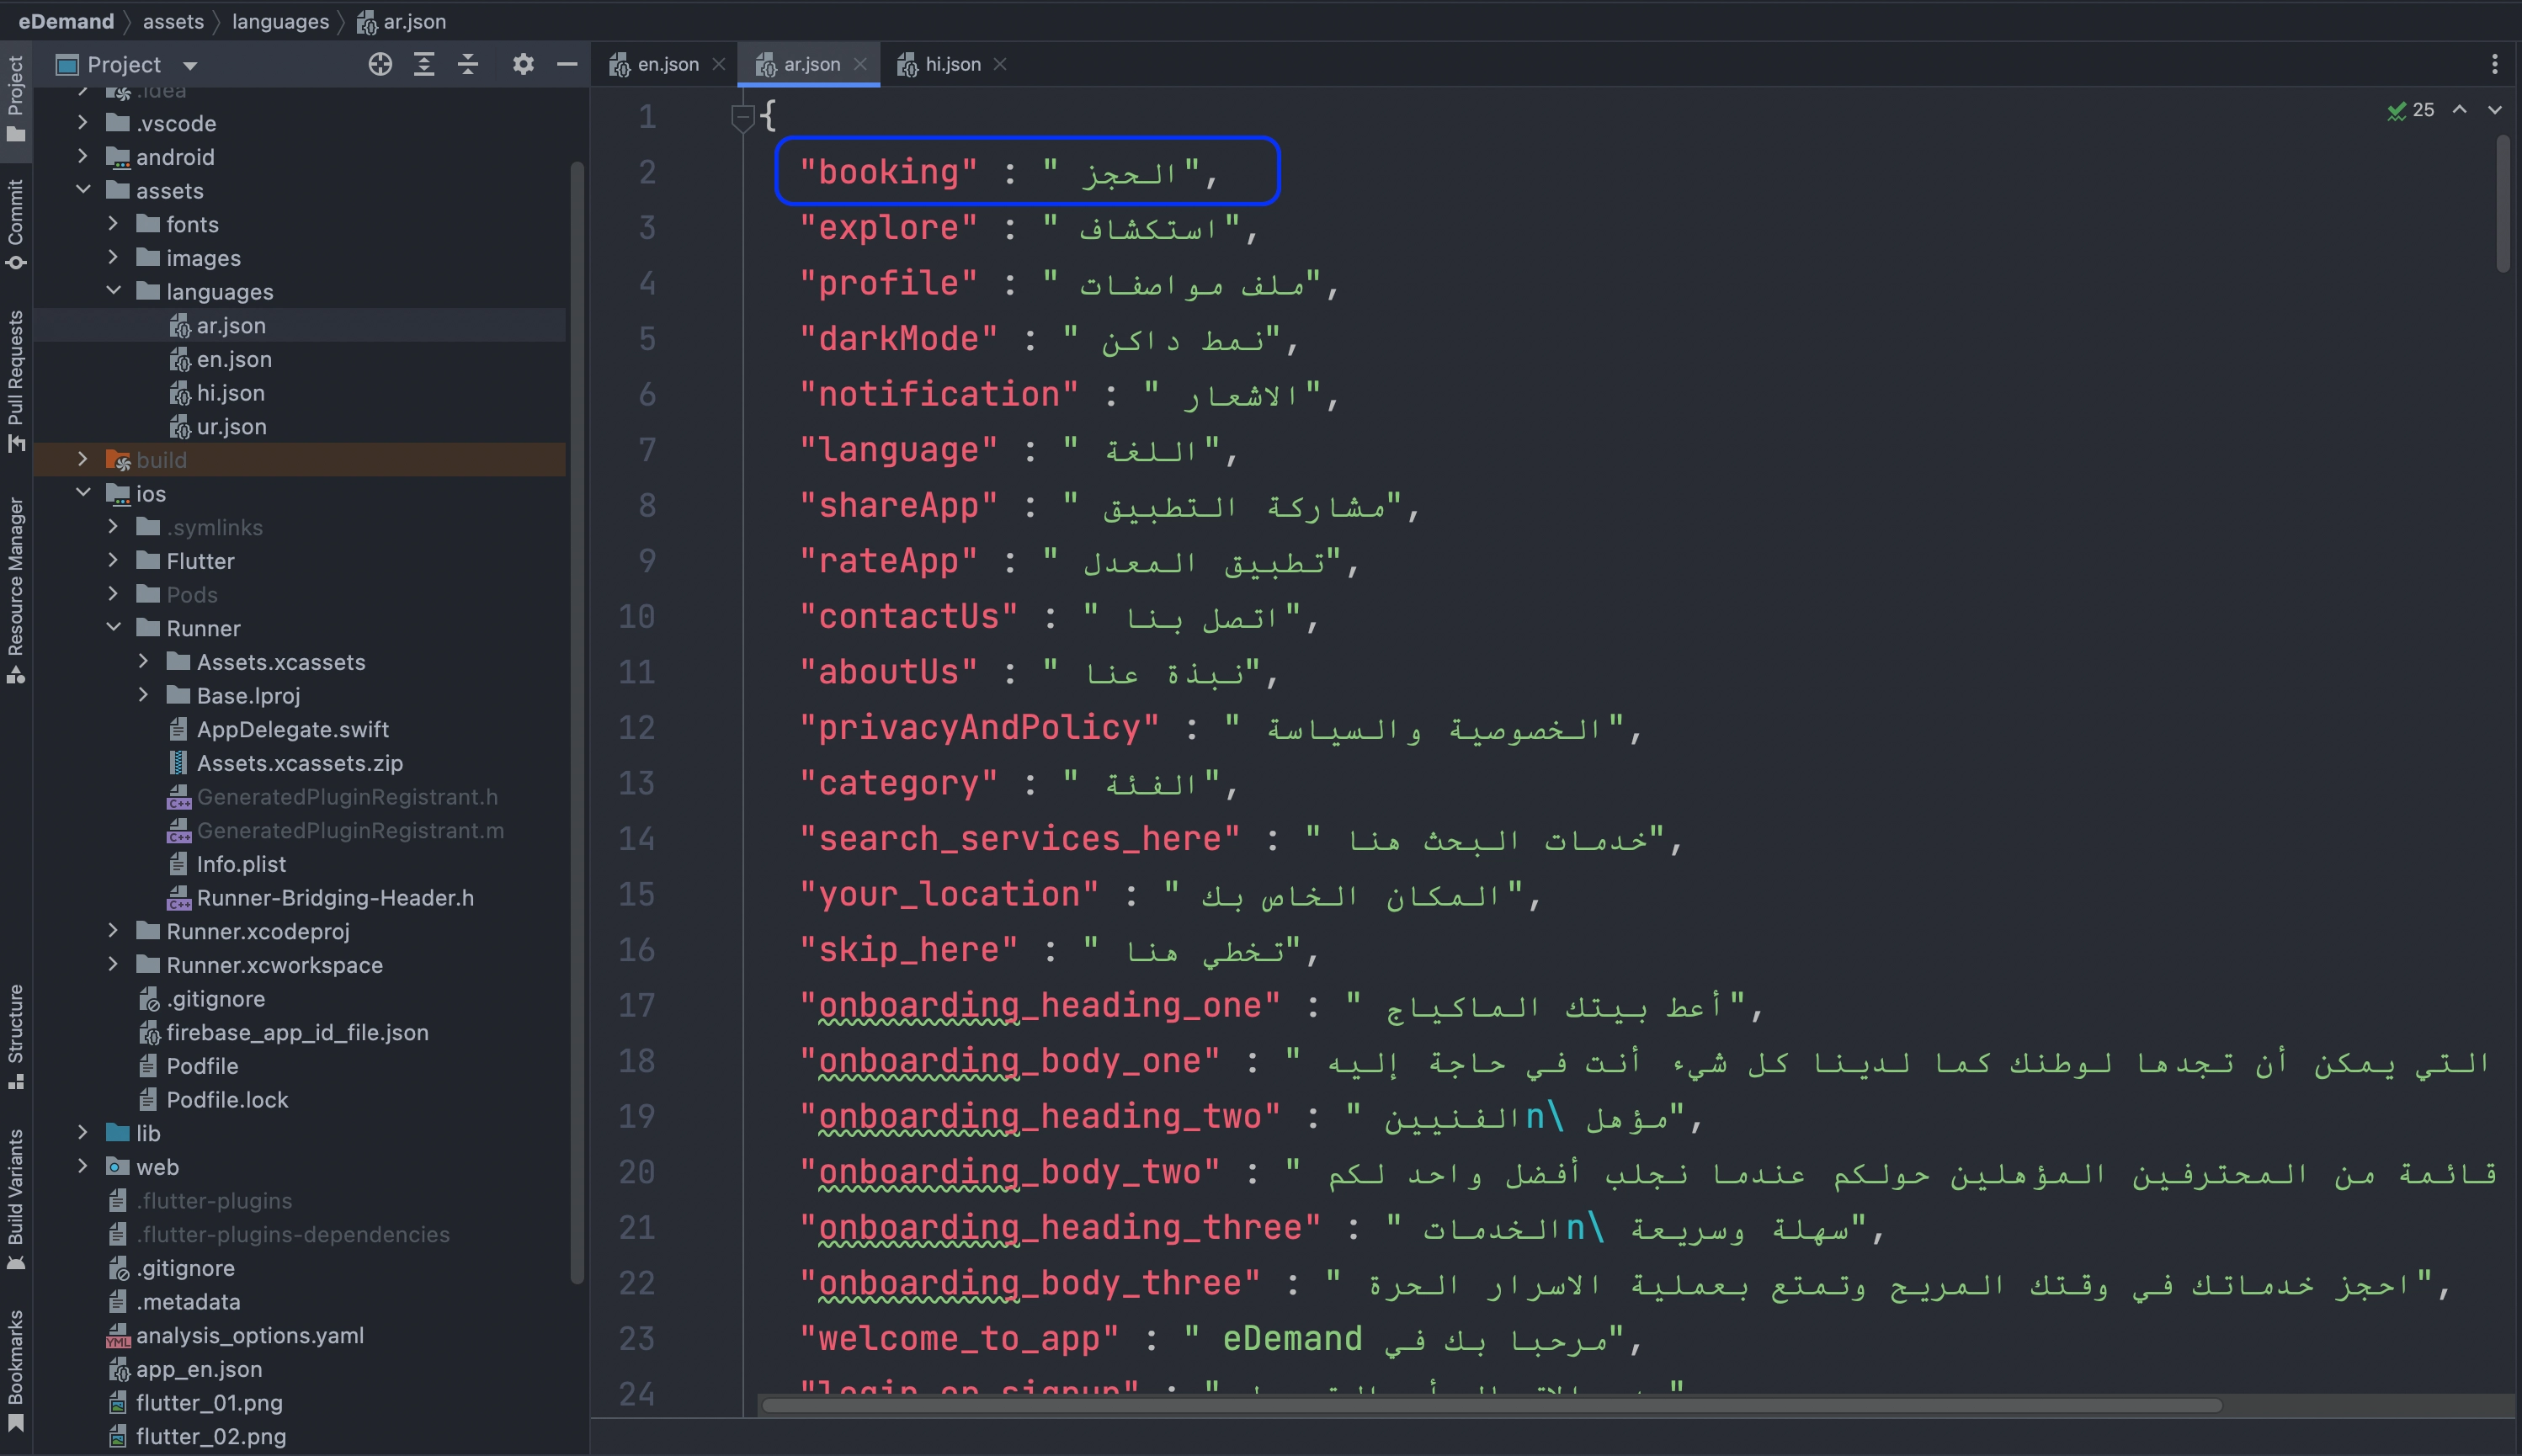Select analysis_options.yaml file
The width and height of the screenshot is (2522, 1456).
click(250, 1336)
